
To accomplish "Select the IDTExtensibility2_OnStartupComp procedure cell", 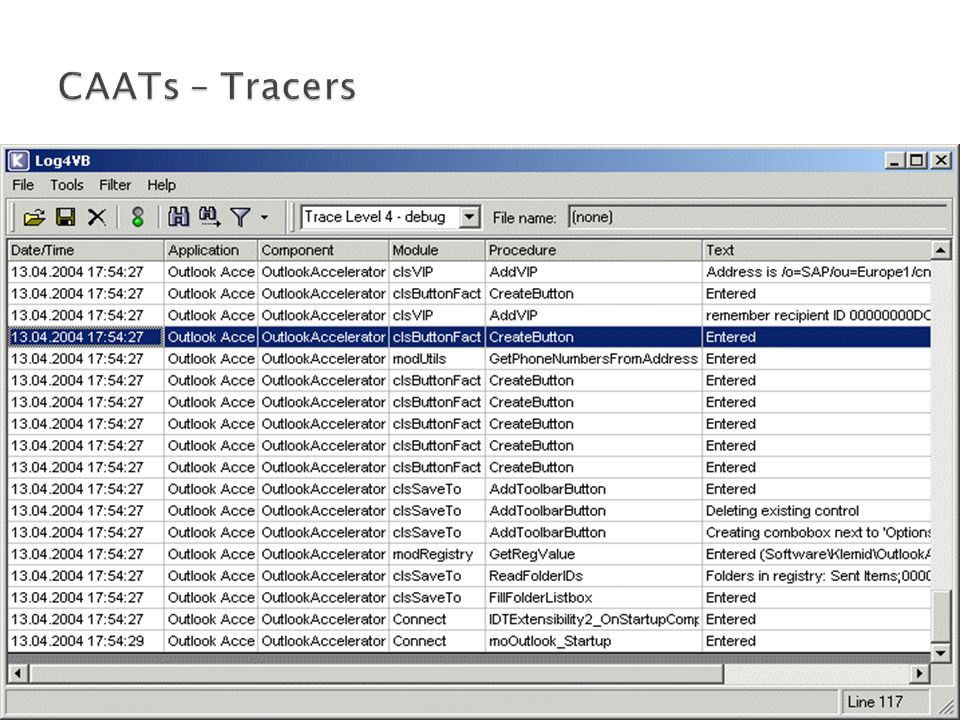I will [x=593, y=620].
